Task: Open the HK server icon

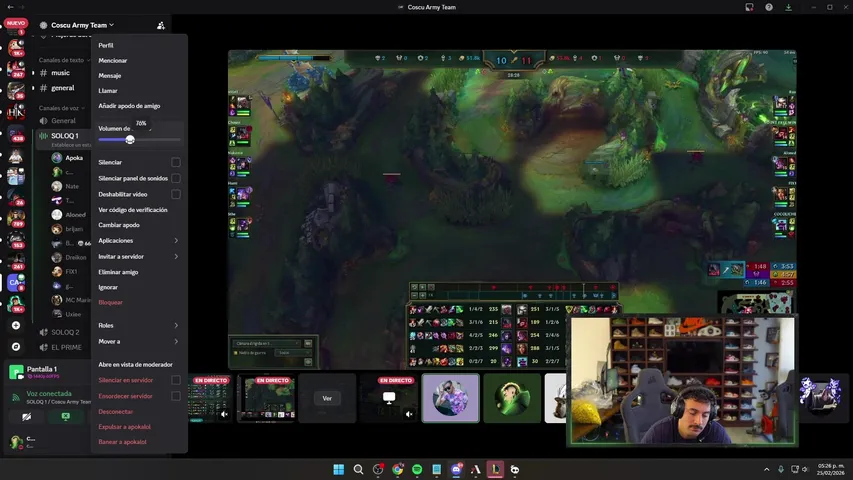Action: click(16, 112)
